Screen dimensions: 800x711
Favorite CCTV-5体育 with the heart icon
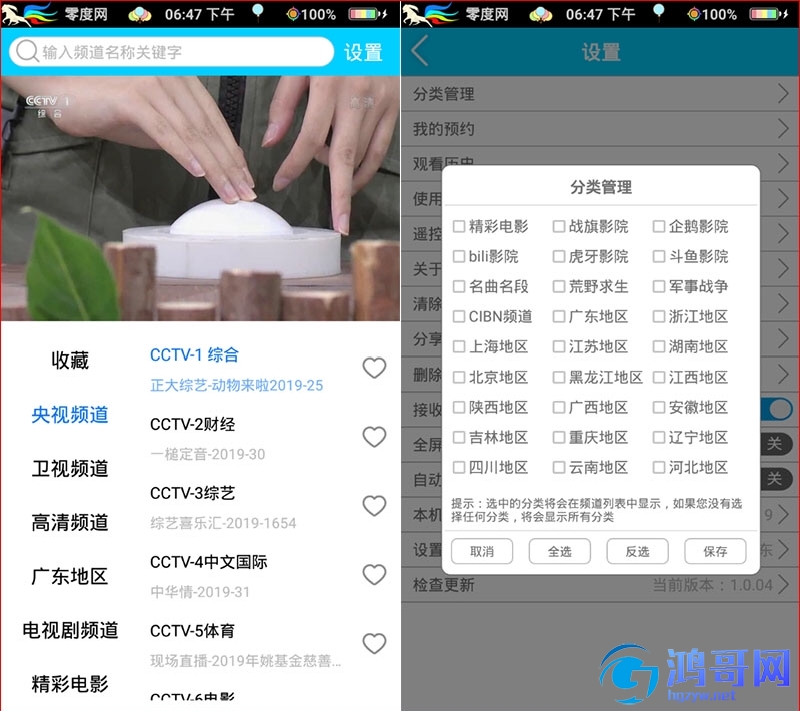[374, 643]
